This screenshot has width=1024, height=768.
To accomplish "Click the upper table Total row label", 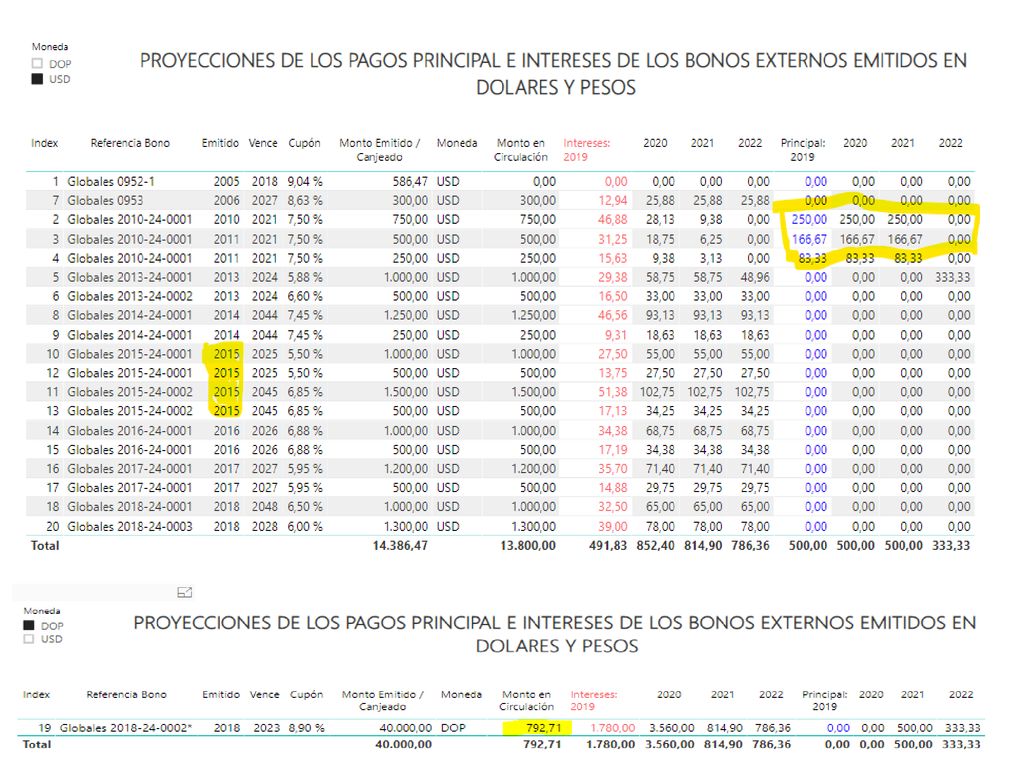I will [x=45, y=545].
